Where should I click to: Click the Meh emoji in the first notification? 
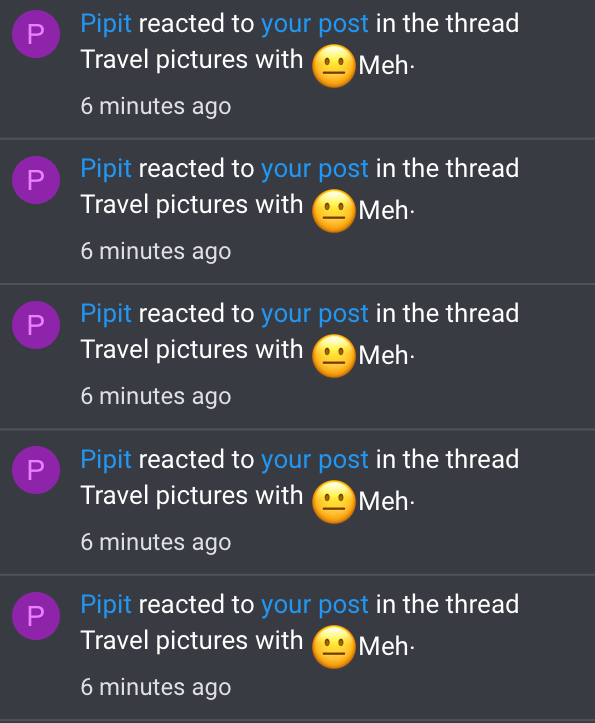point(333,66)
